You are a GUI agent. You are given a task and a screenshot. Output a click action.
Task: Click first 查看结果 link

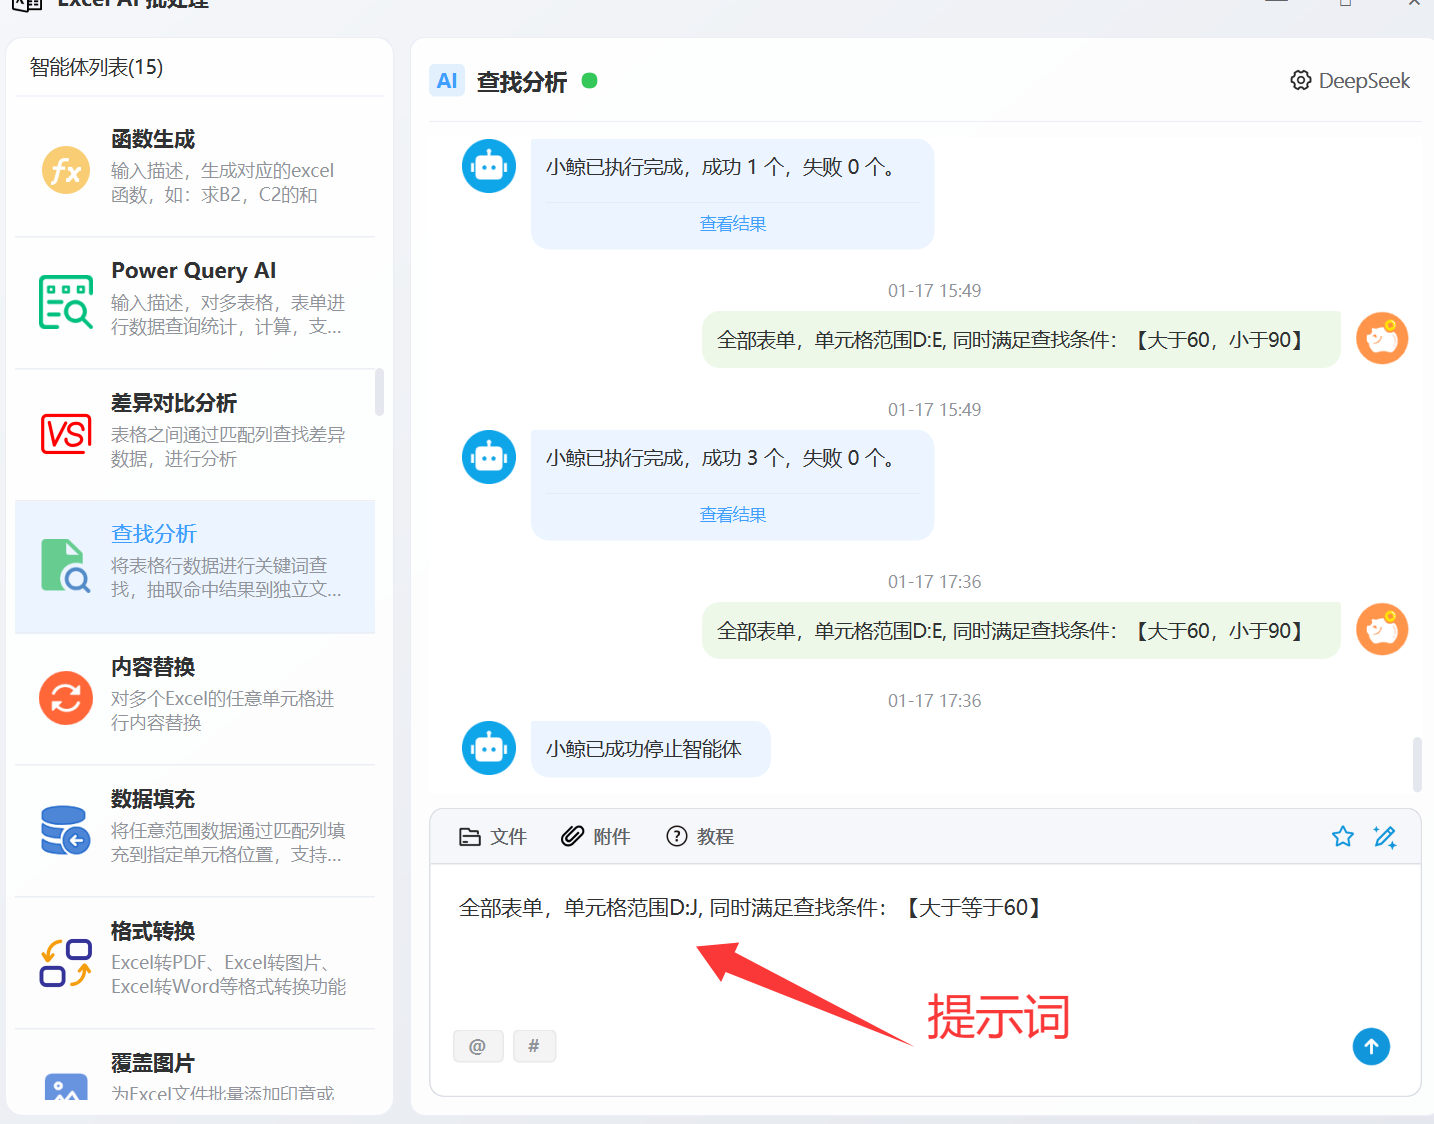(733, 224)
